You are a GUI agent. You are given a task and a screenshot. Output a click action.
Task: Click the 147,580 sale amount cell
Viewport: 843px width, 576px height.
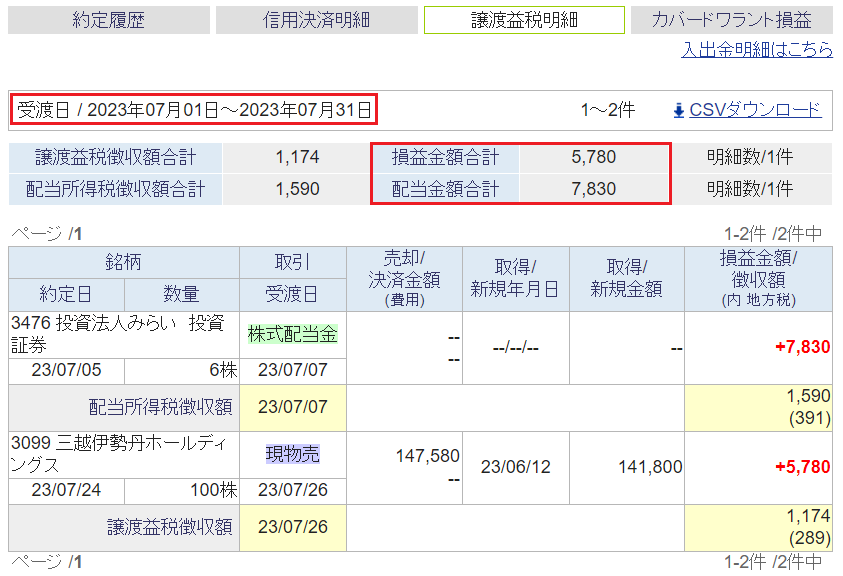pyautogui.click(x=427, y=456)
